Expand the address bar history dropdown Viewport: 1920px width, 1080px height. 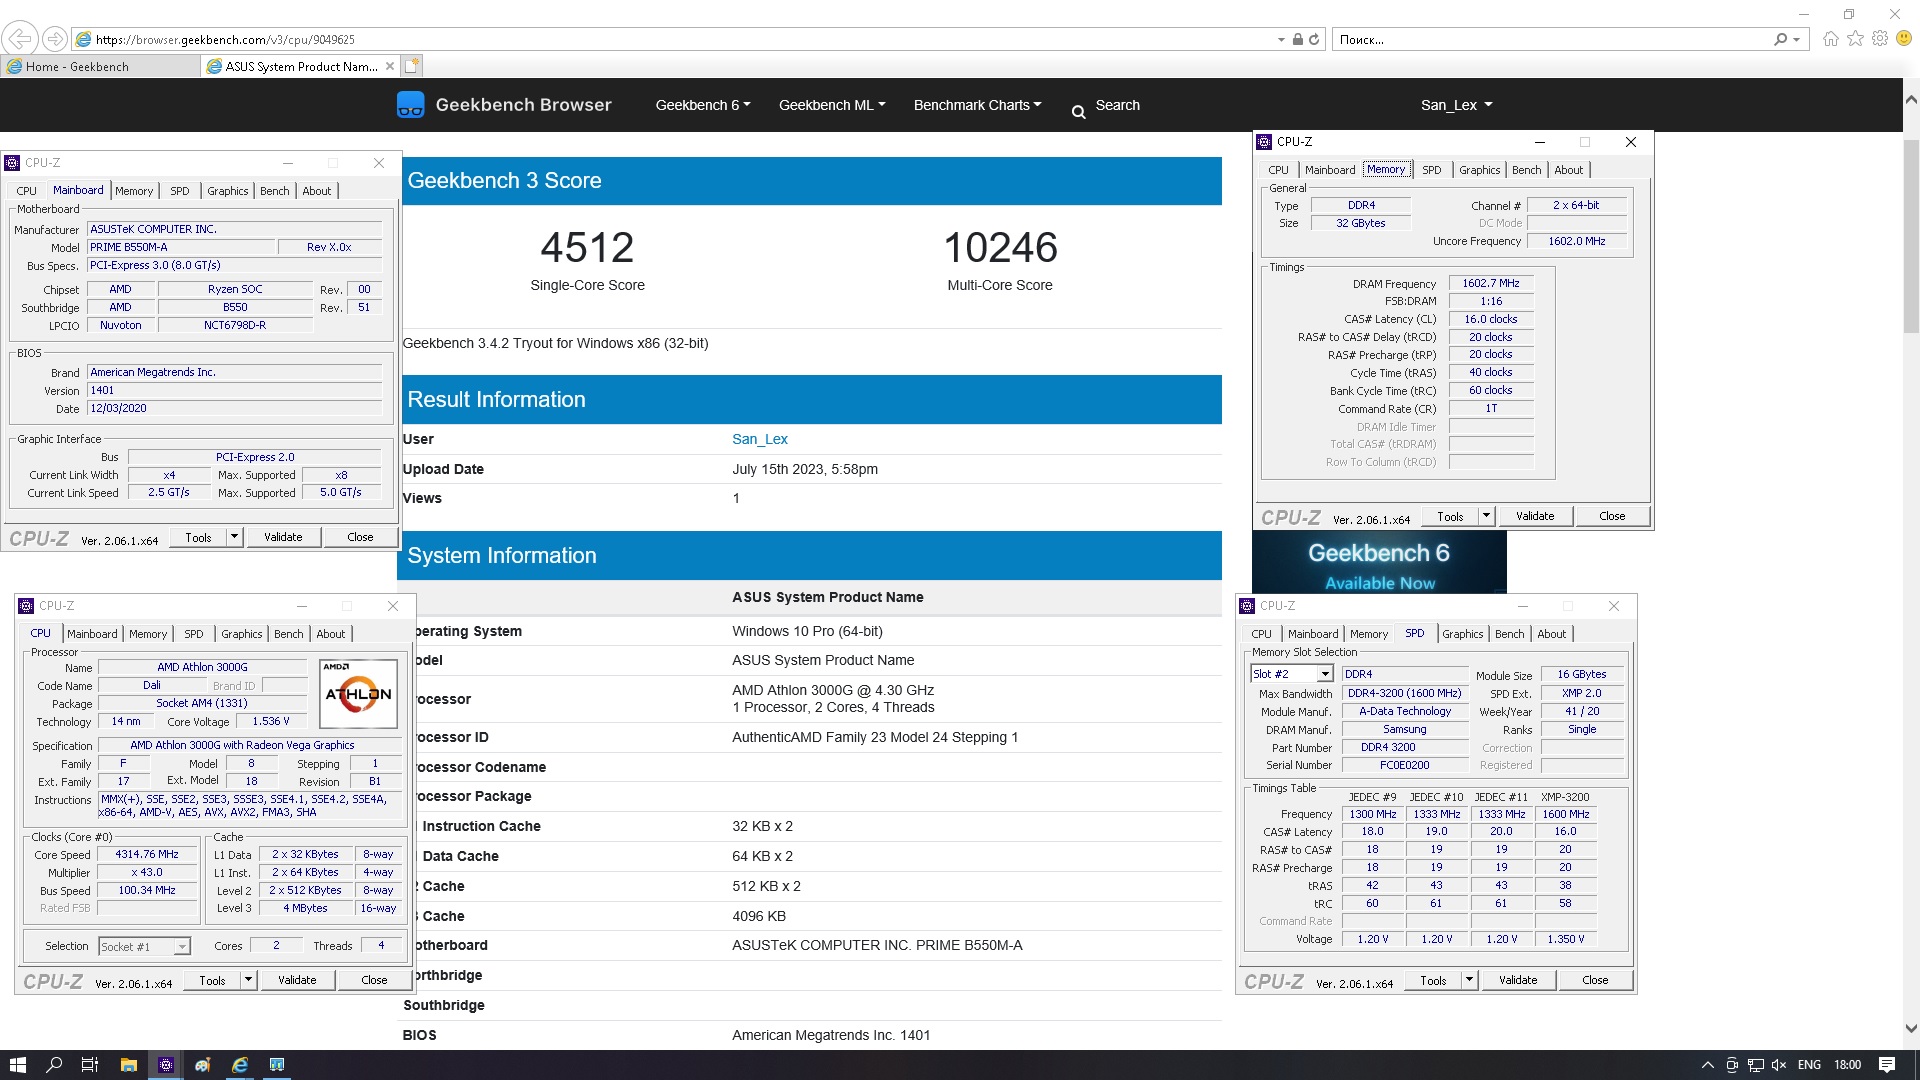tap(1281, 39)
